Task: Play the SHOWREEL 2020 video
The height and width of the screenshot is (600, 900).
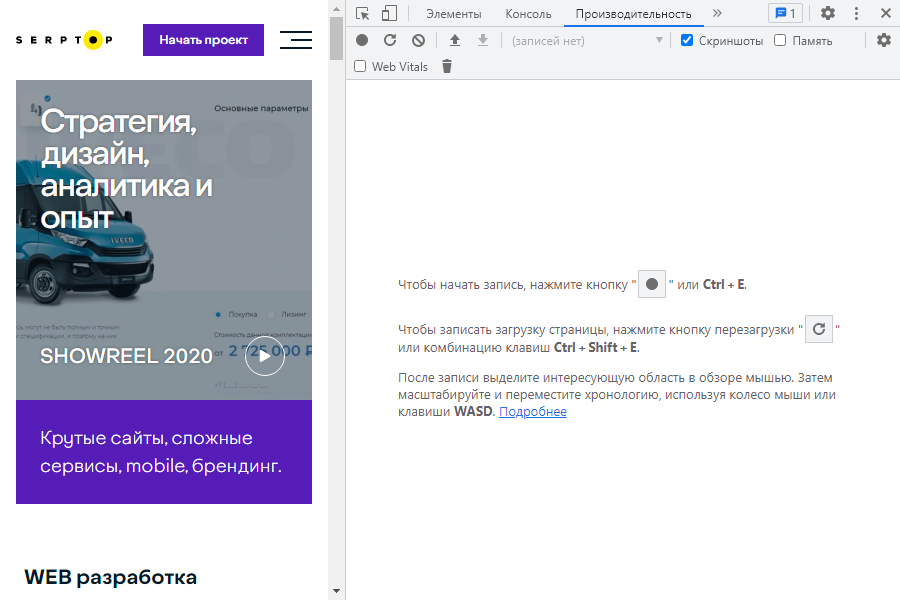Action: click(x=264, y=356)
